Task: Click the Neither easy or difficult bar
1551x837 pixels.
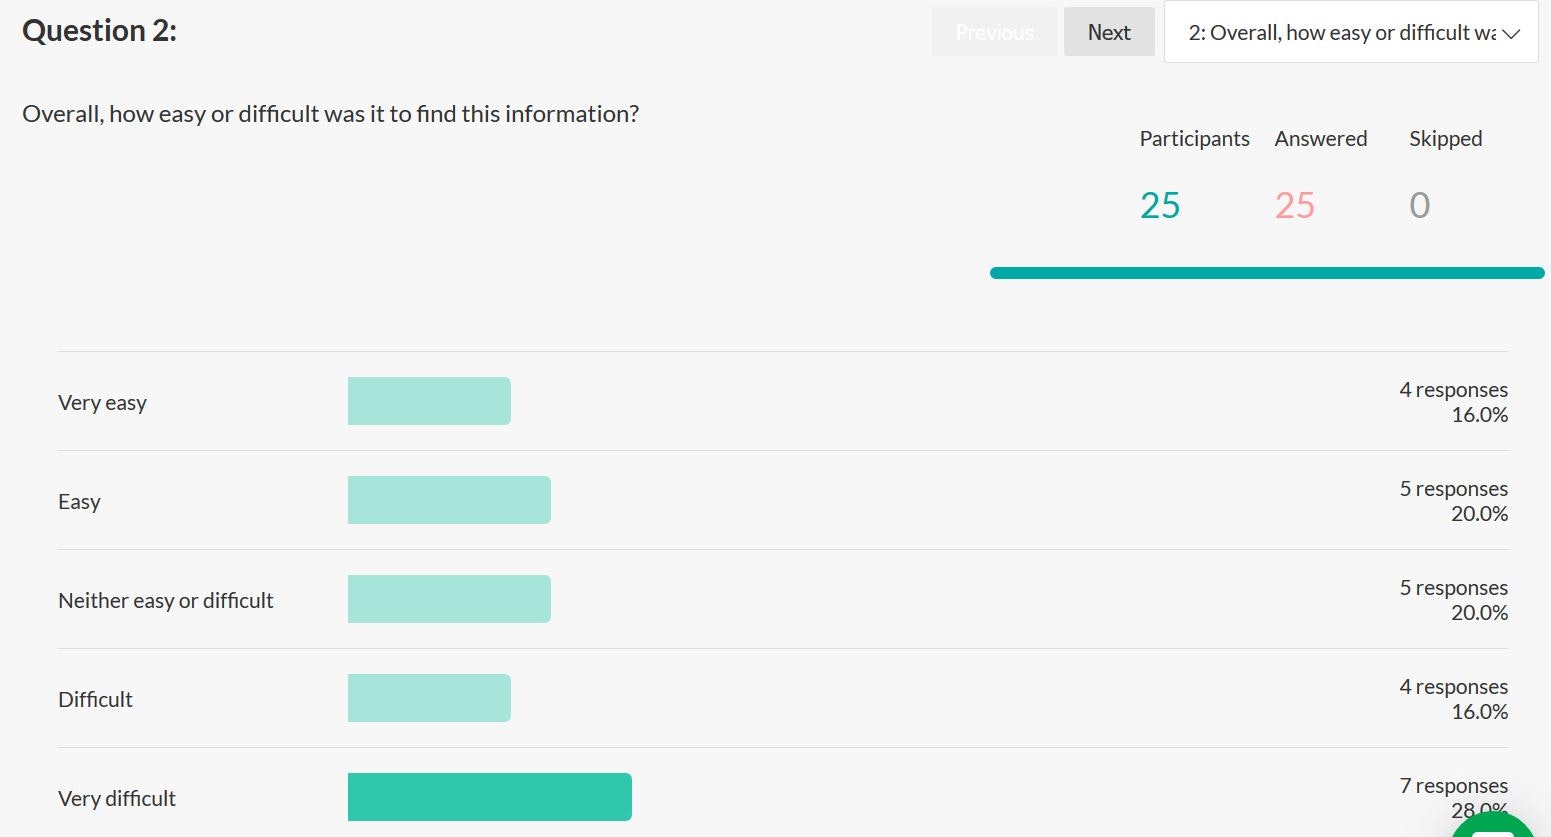Action: click(x=449, y=599)
